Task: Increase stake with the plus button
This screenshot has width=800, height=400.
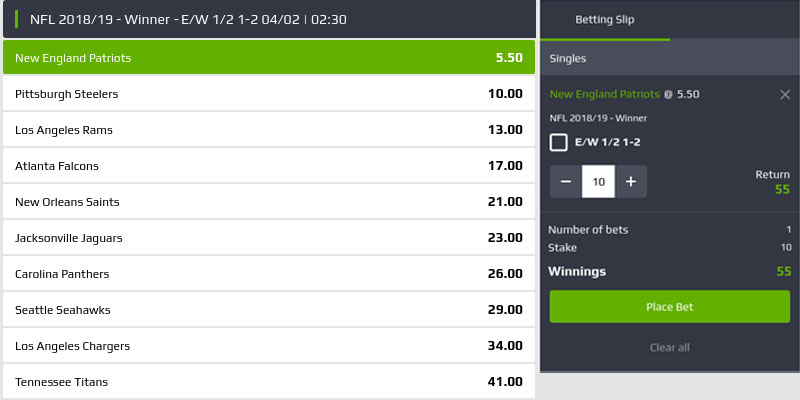Action: click(631, 182)
